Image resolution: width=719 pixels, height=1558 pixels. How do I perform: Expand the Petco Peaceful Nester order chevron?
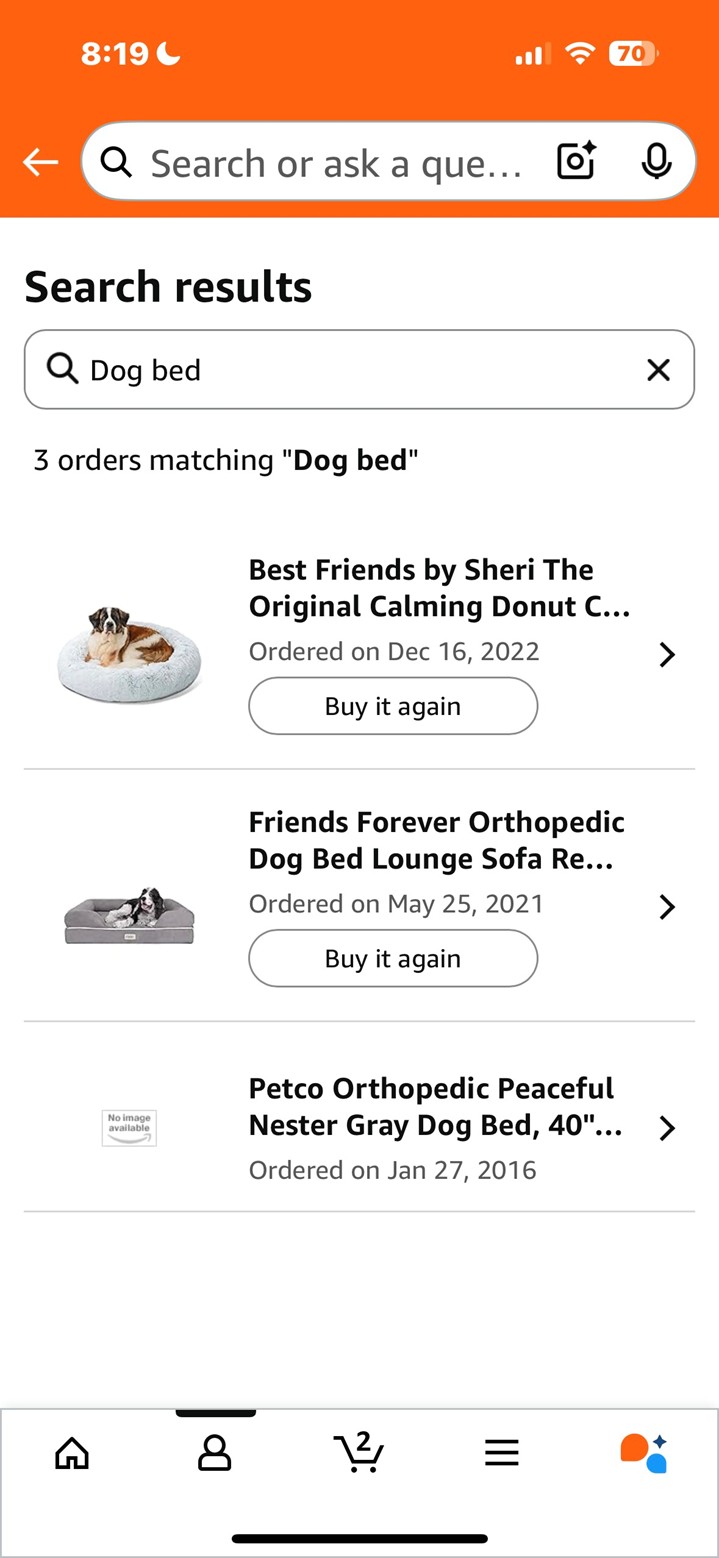click(667, 1128)
